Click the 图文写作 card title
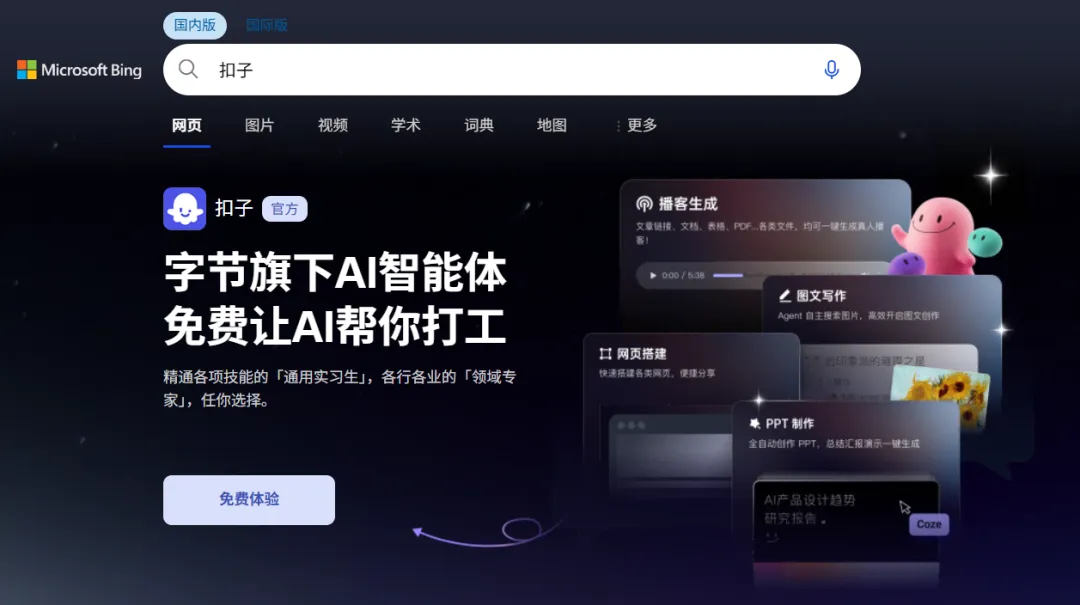The width and height of the screenshot is (1080, 605). click(x=821, y=296)
